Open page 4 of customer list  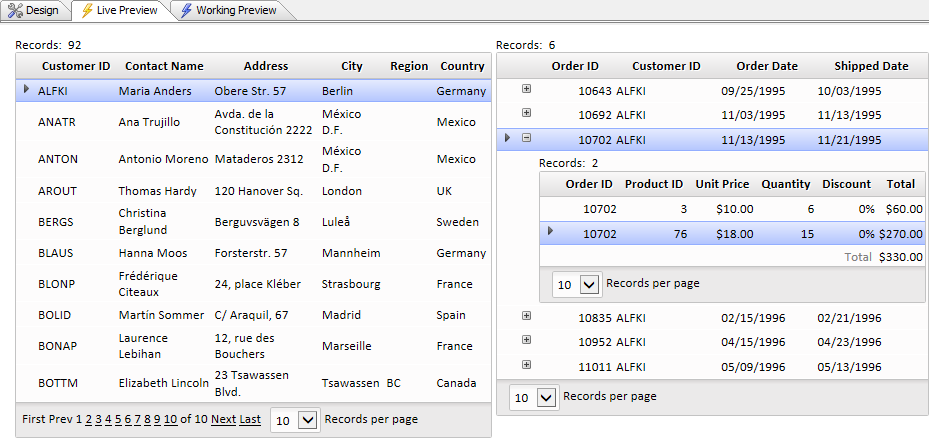[x=108, y=420]
